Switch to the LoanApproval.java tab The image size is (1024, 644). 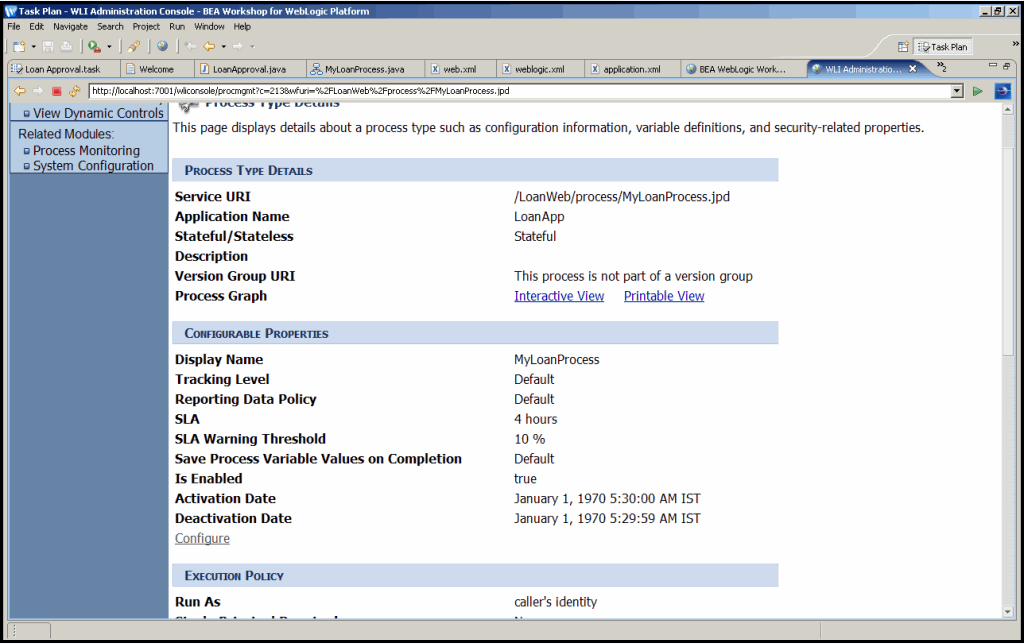pos(249,69)
